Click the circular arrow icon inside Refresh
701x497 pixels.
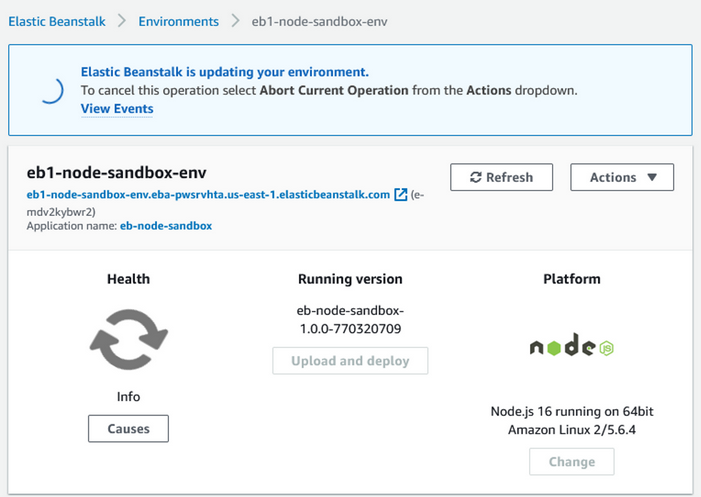tap(475, 177)
